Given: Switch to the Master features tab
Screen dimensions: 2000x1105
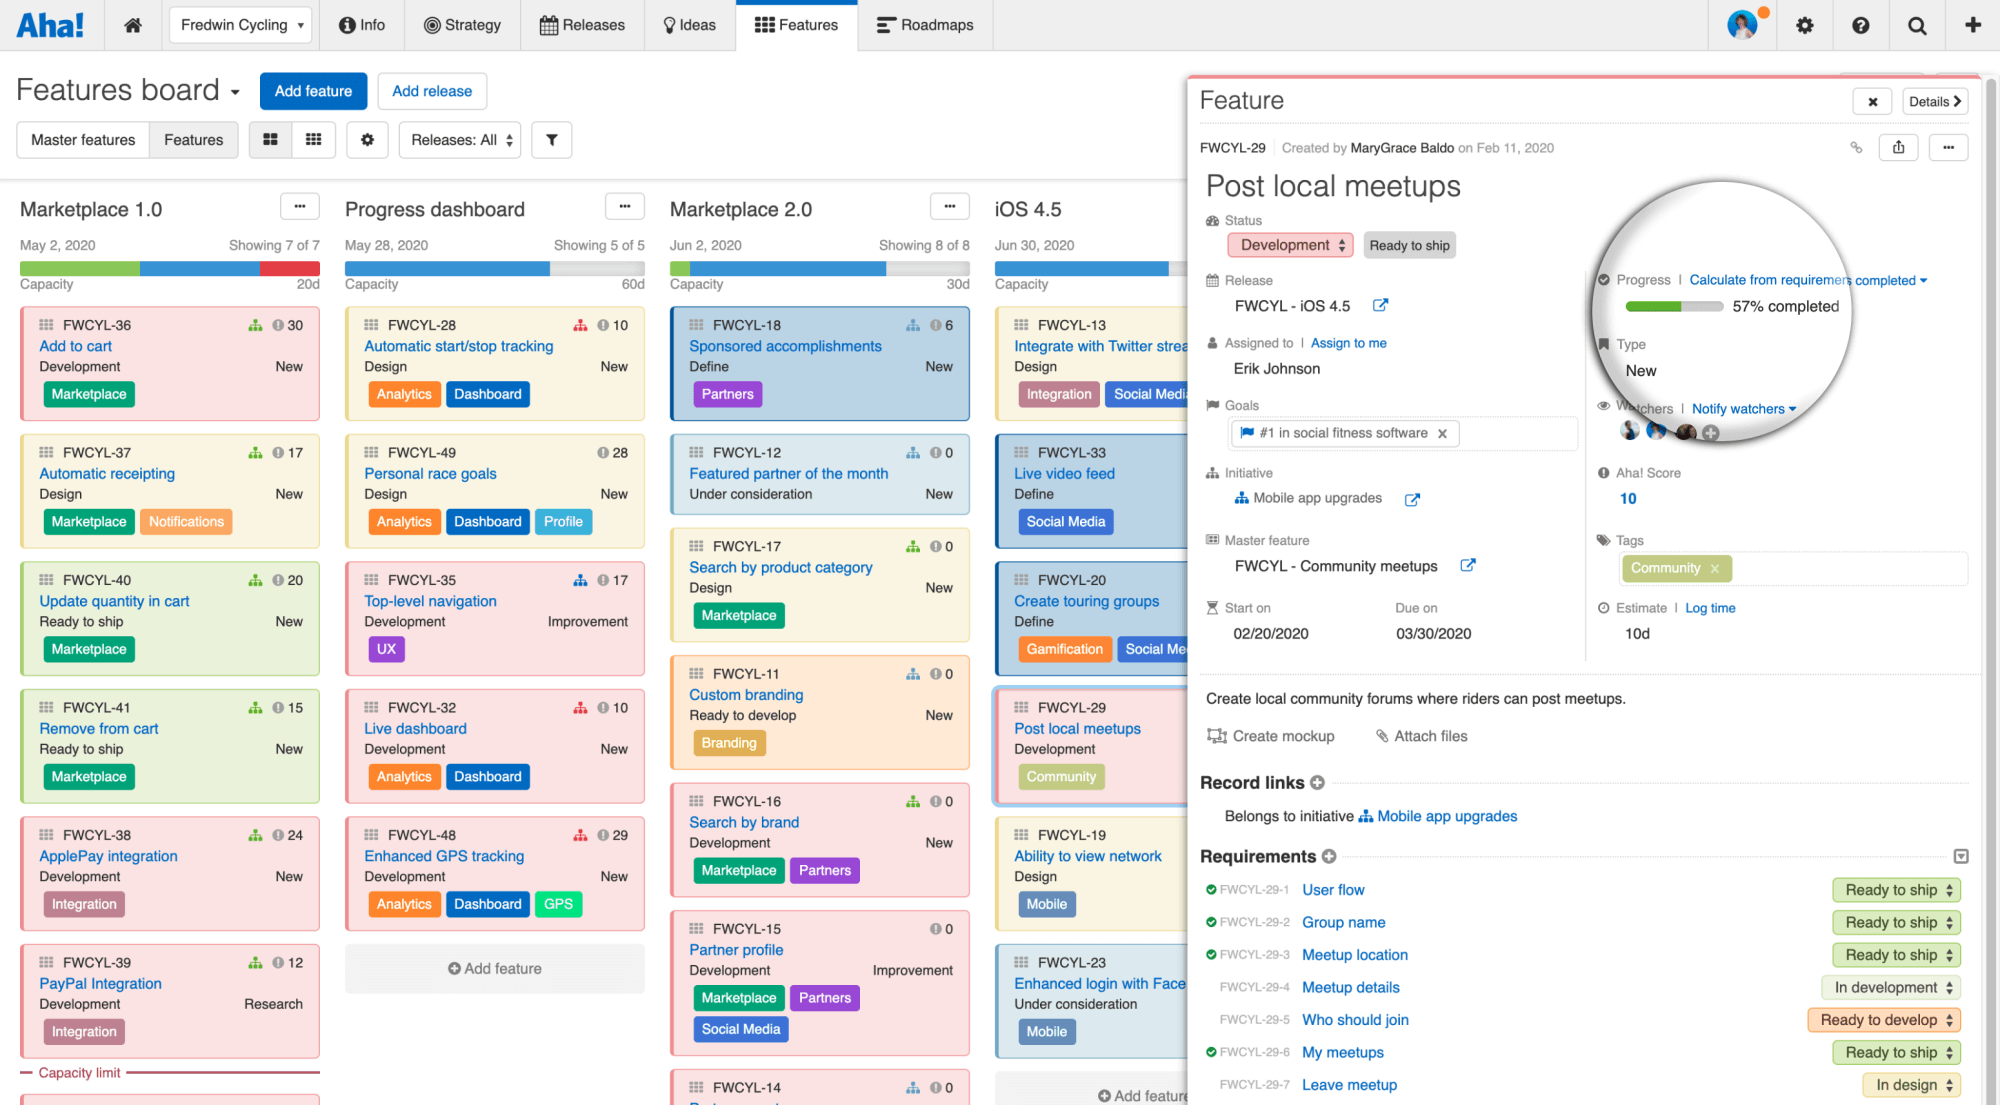Looking at the screenshot, I should click(x=82, y=140).
